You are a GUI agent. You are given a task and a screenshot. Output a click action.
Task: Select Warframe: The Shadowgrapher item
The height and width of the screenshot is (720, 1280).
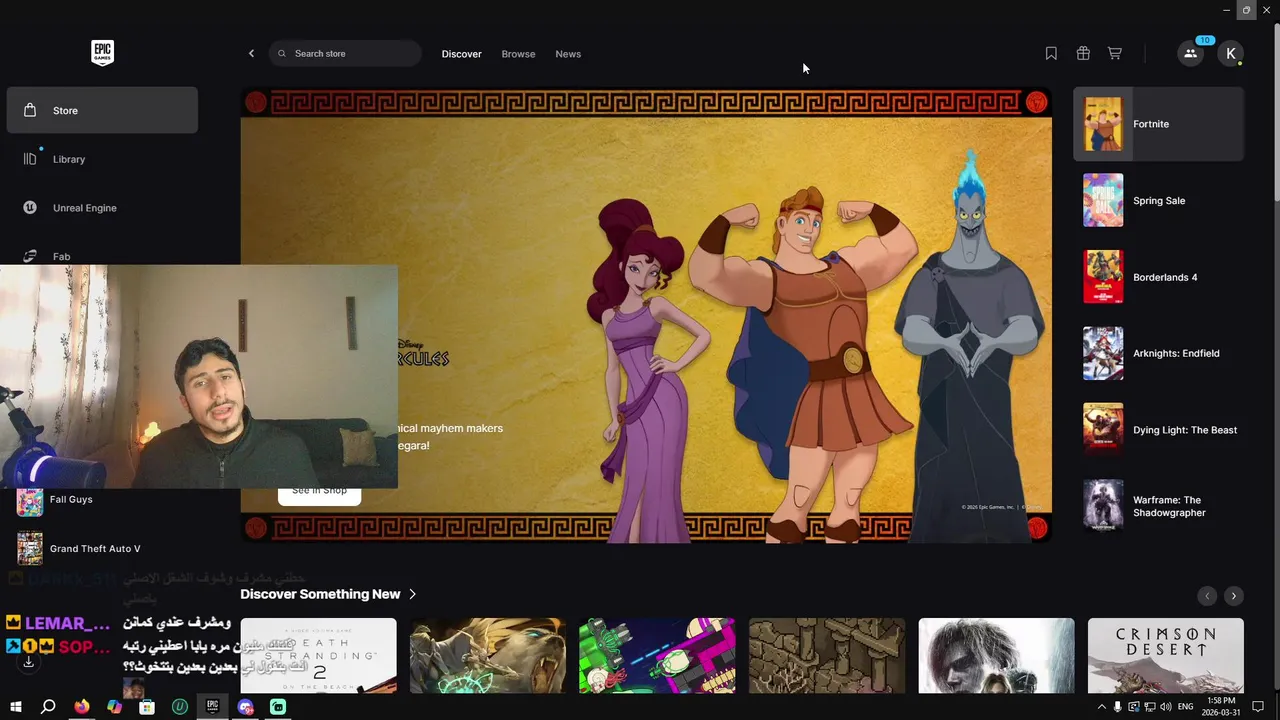1158,506
